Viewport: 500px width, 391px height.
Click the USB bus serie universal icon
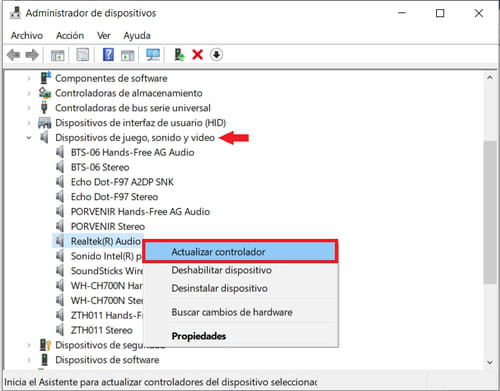44,108
